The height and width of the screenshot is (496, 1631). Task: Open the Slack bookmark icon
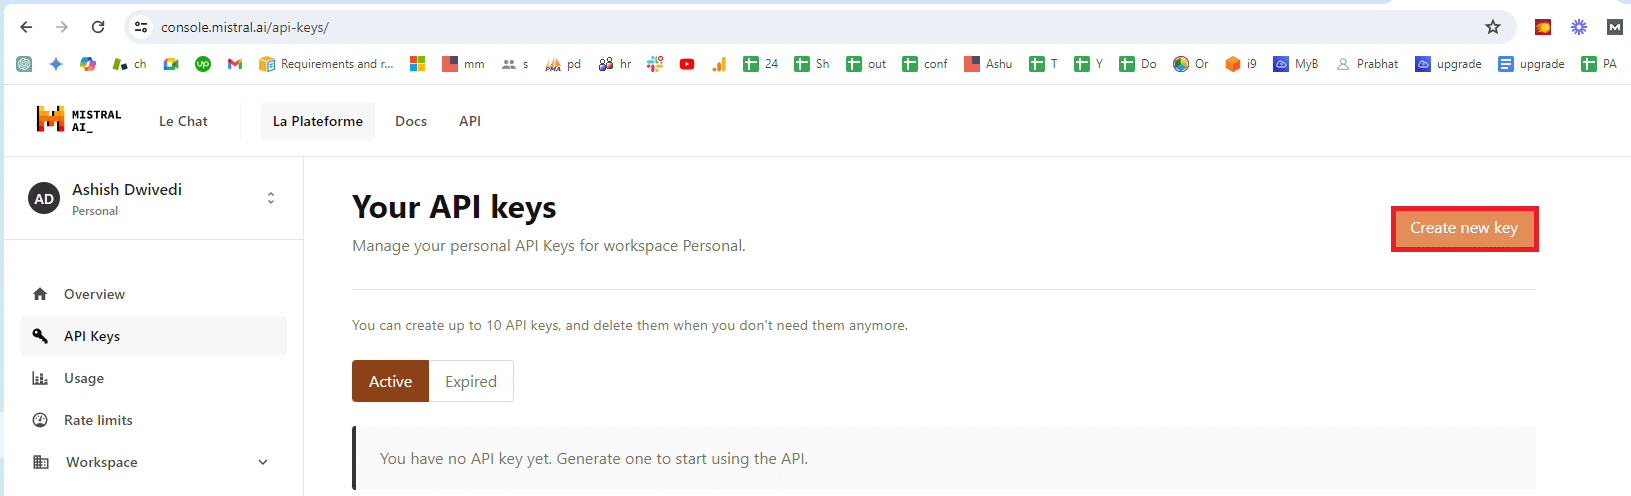tap(655, 64)
